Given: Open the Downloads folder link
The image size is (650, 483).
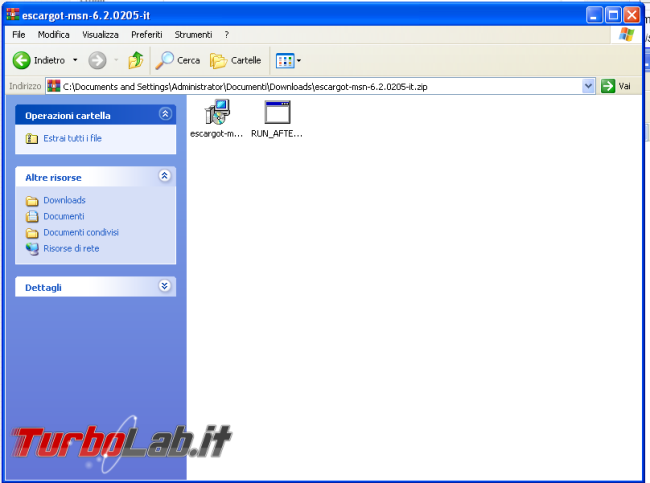Looking at the screenshot, I should pyautogui.click(x=64, y=200).
